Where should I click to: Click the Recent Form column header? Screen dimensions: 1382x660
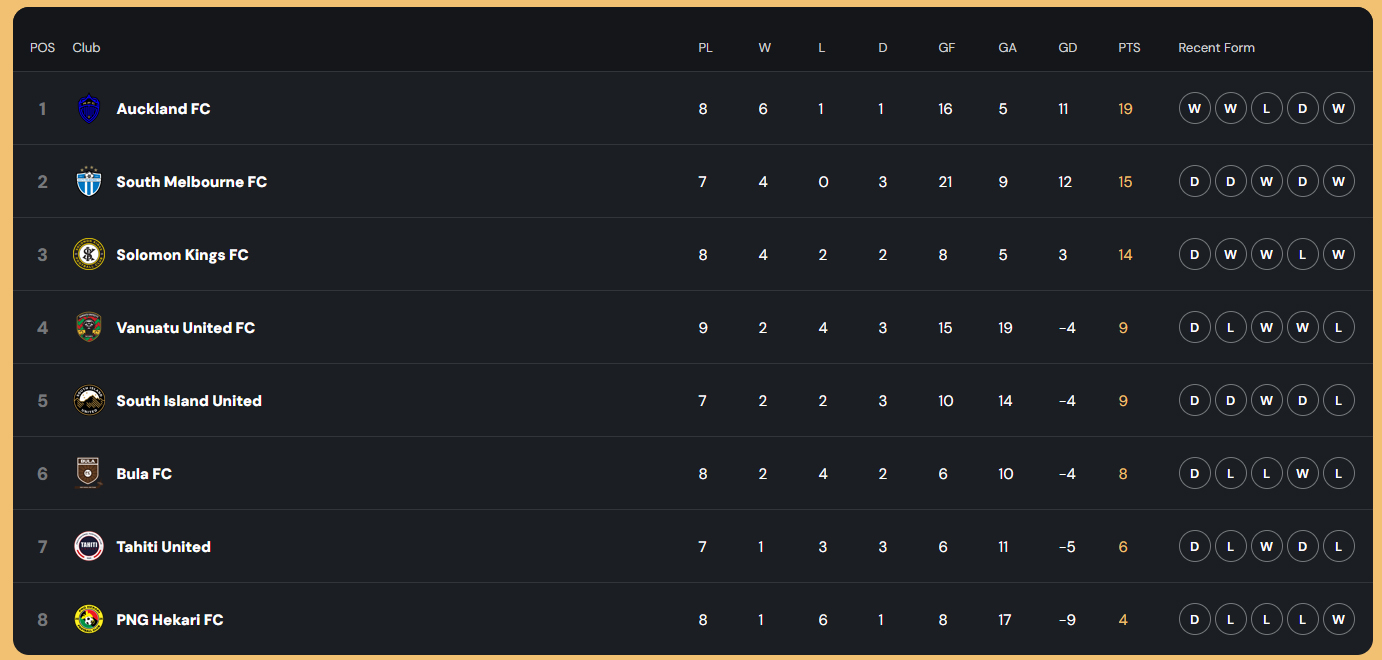pyautogui.click(x=1216, y=48)
